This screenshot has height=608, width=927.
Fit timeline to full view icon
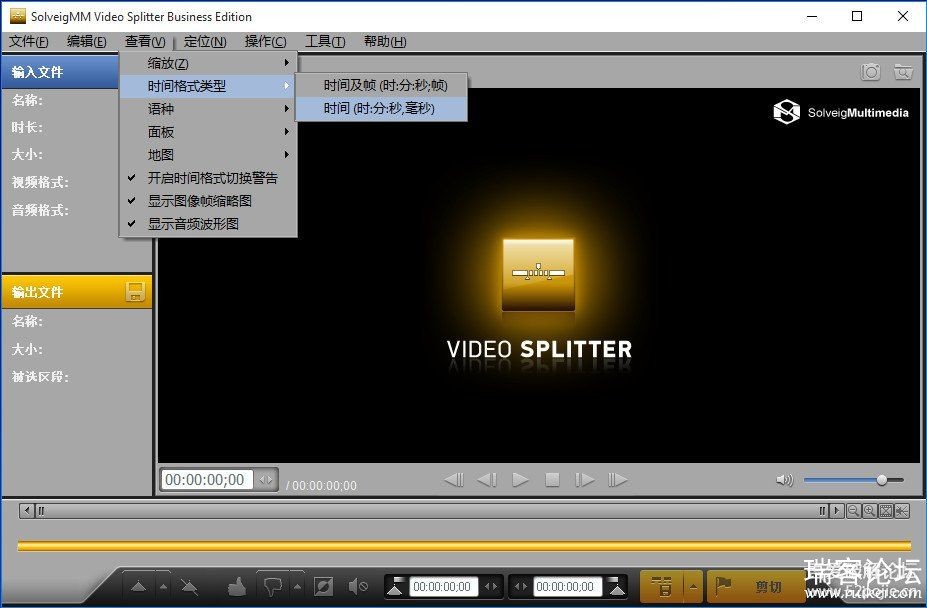[x=886, y=510]
